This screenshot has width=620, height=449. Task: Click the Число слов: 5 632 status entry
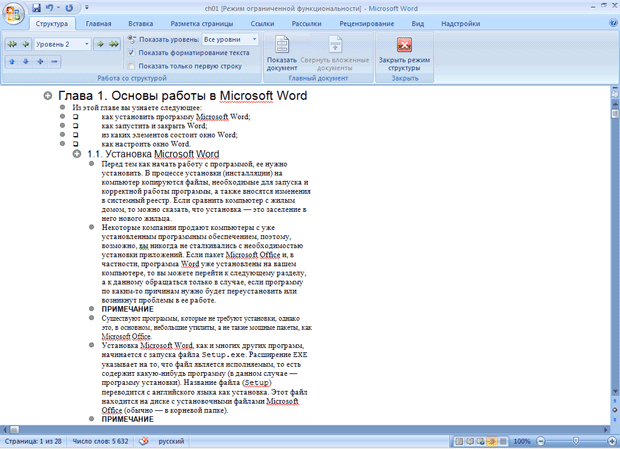pyautogui.click(x=100, y=441)
